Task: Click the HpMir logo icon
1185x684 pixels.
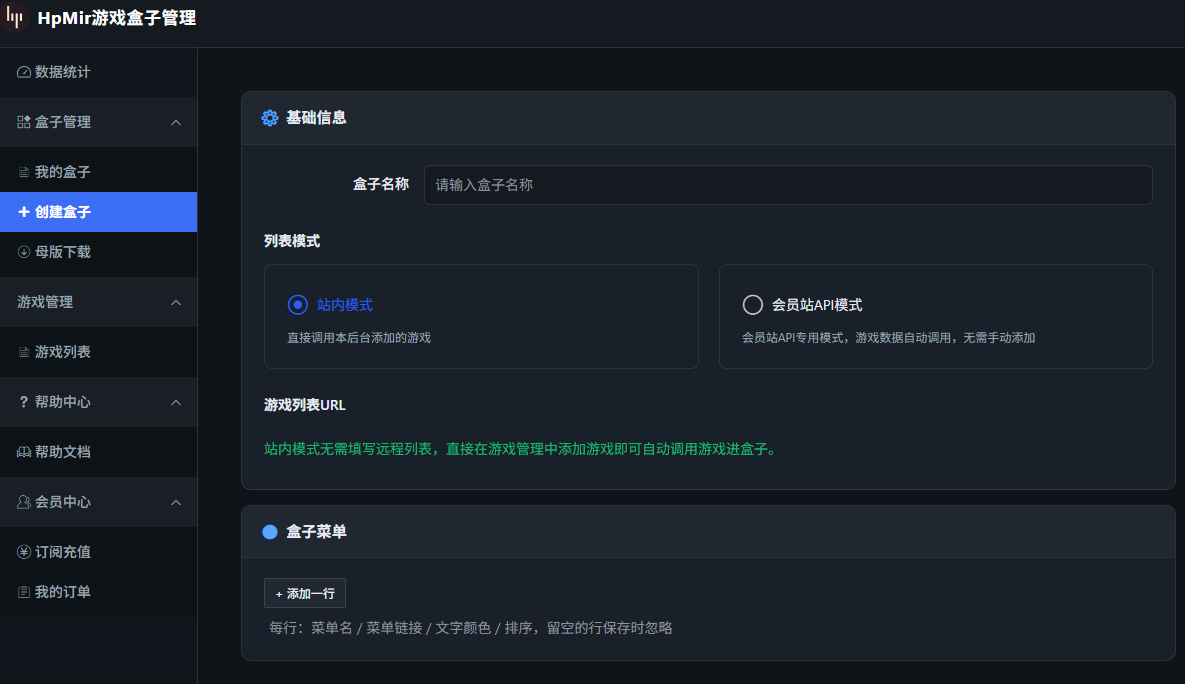Action: (x=14, y=17)
